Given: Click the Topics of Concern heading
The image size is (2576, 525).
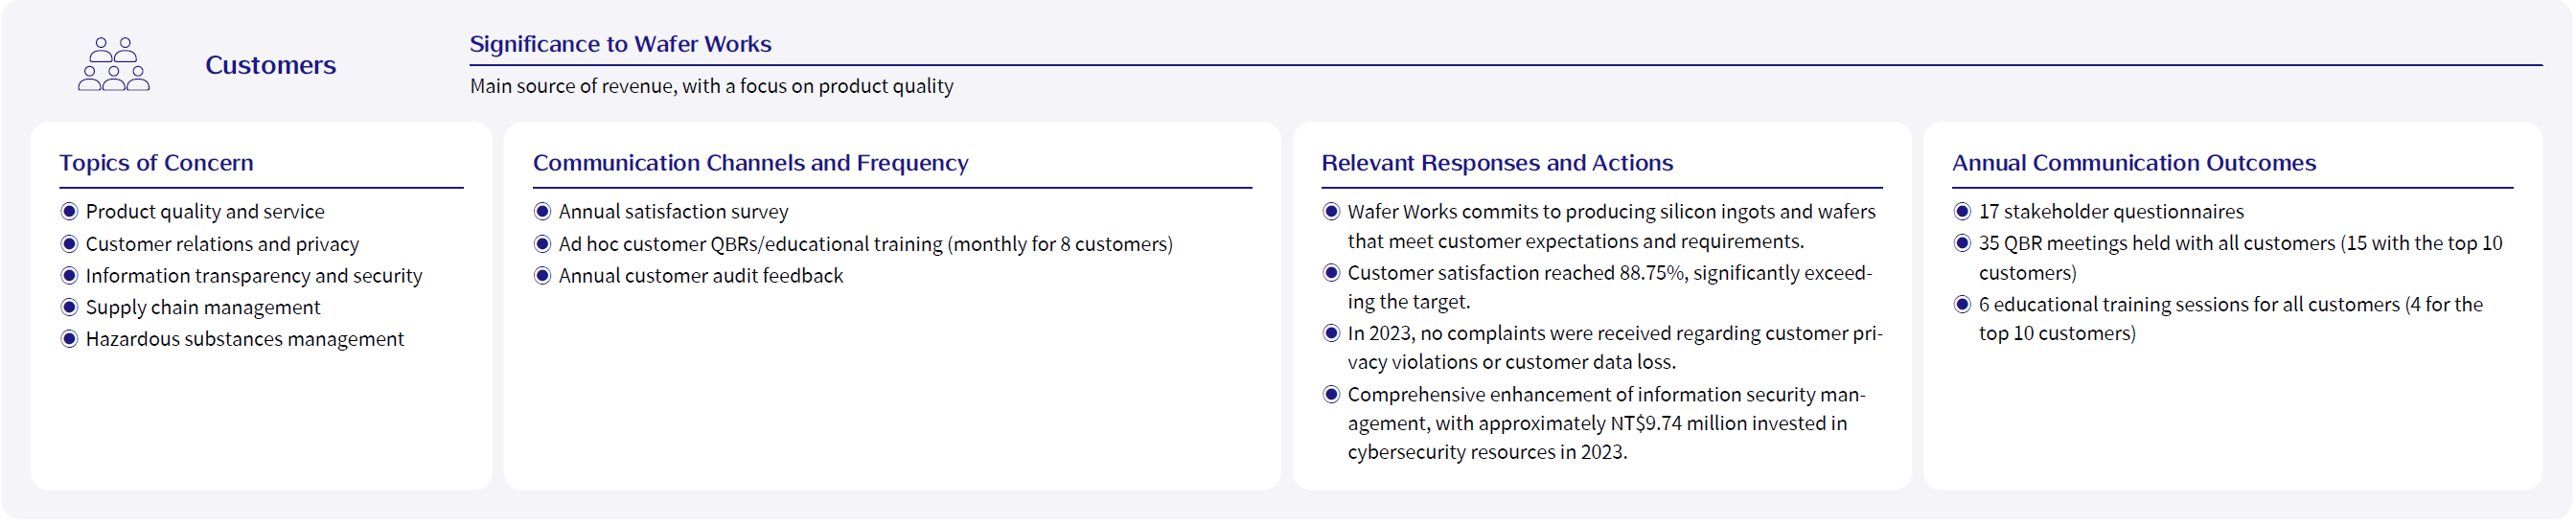Looking at the screenshot, I should pos(156,163).
